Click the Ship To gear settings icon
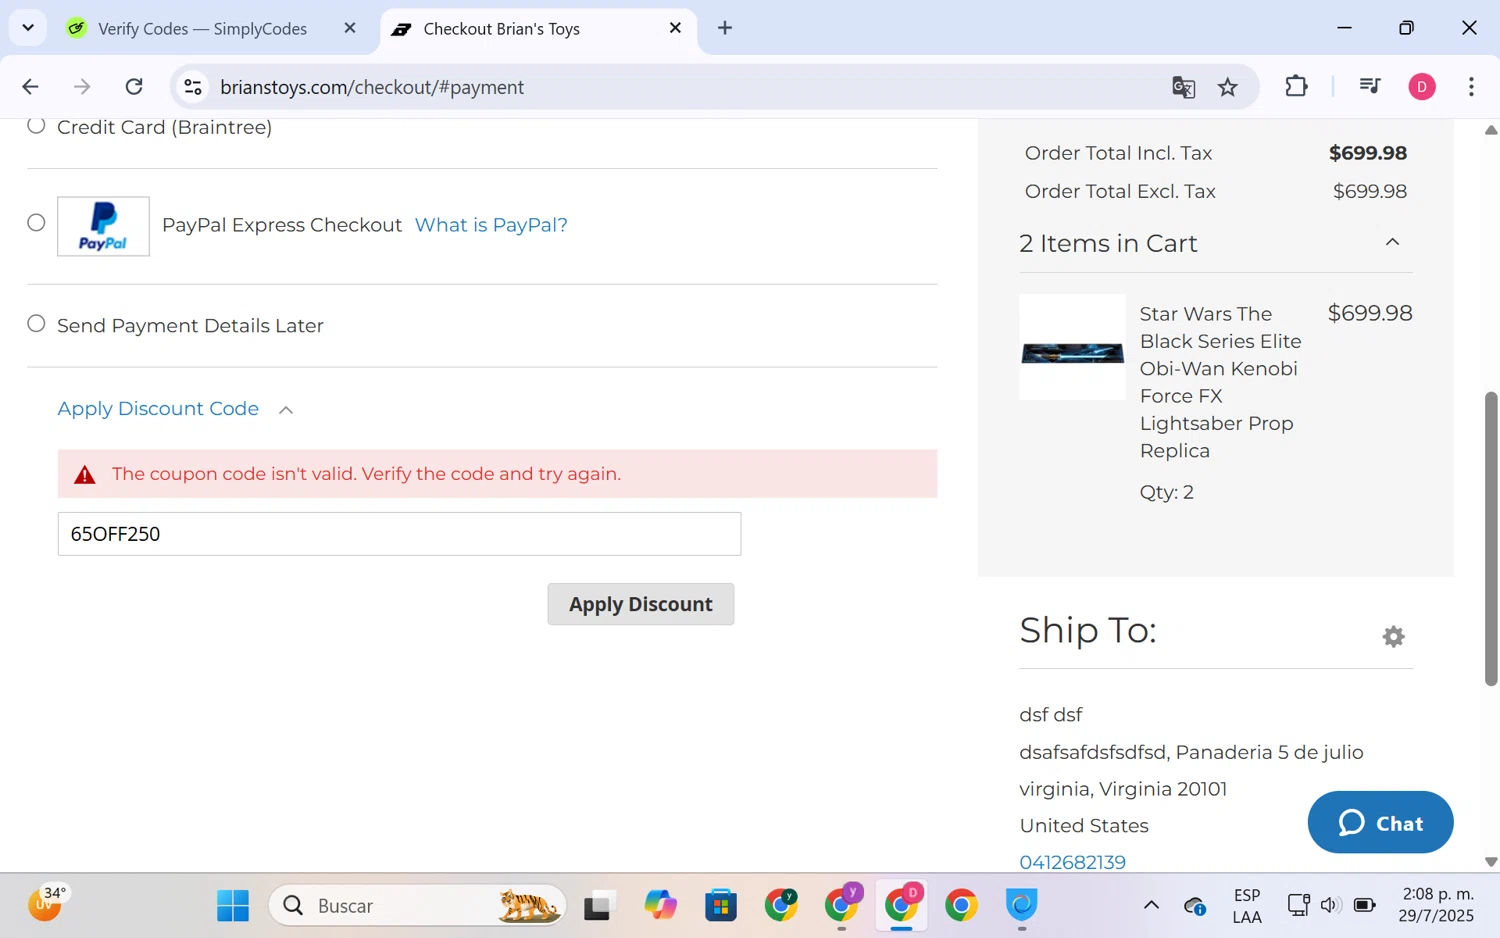The height and width of the screenshot is (938, 1500). [x=1393, y=637]
